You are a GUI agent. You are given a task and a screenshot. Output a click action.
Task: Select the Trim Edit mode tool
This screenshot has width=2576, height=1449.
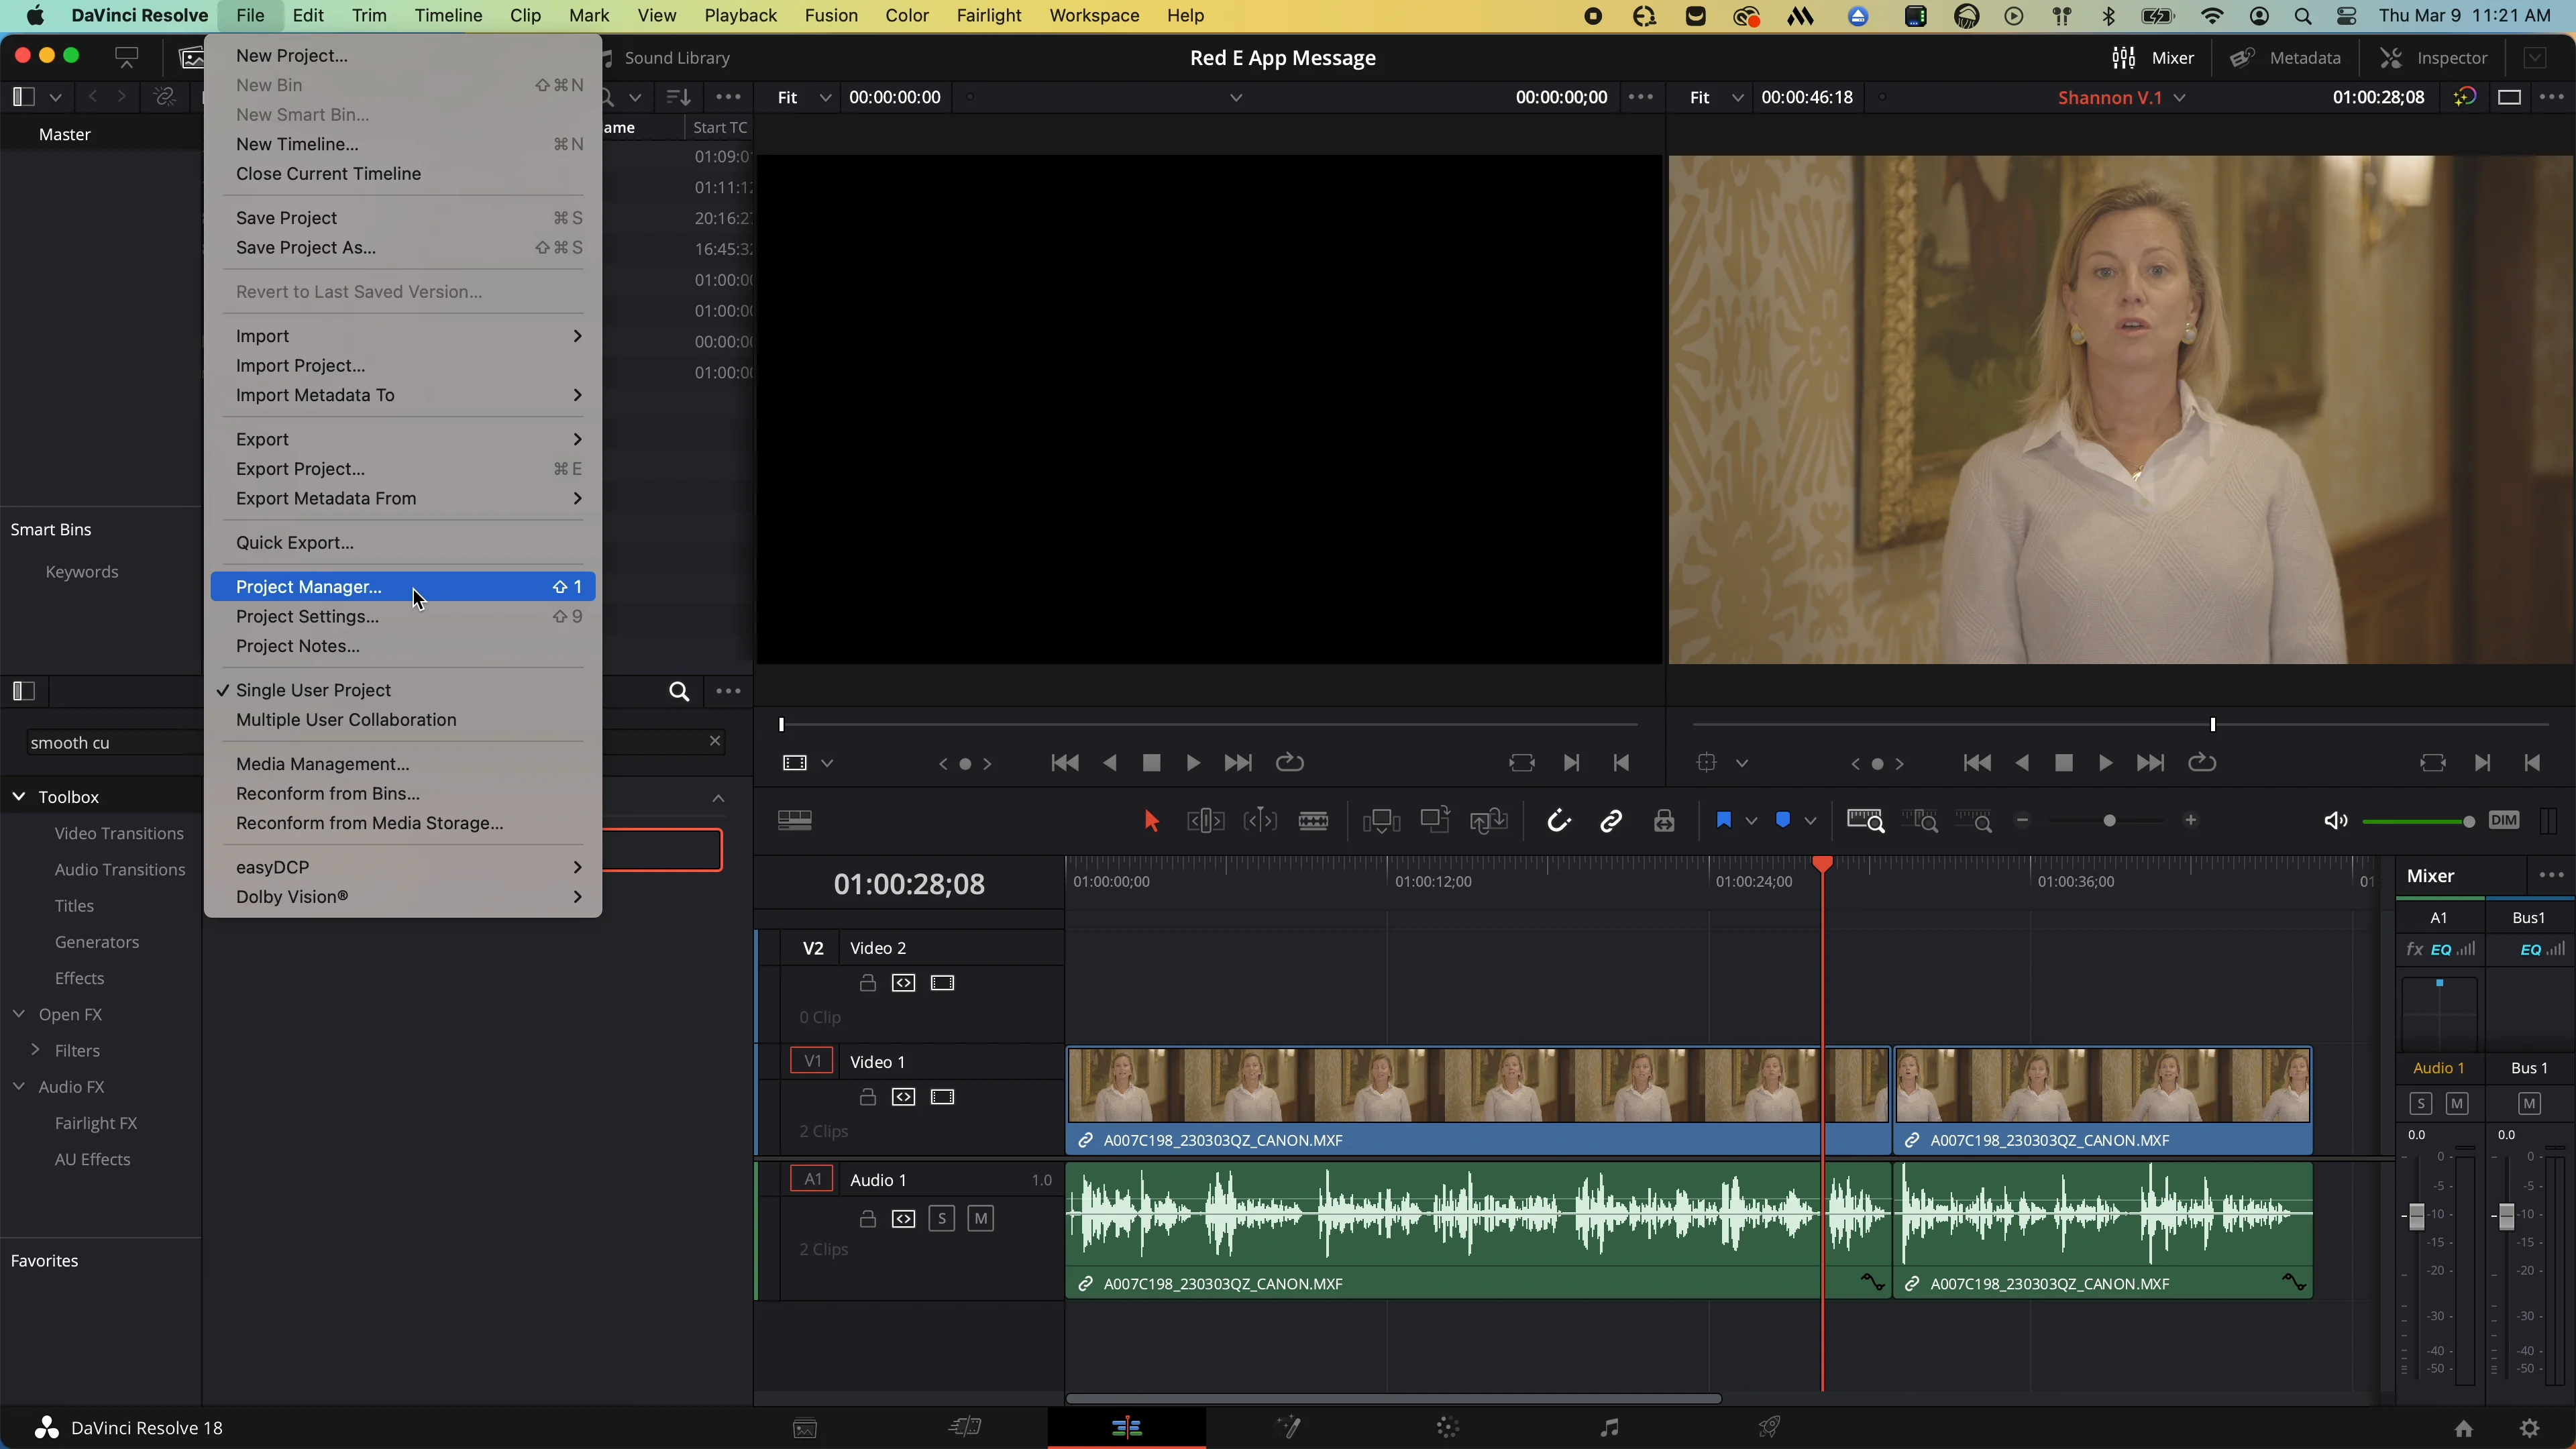pyautogui.click(x=1205, y=820)
